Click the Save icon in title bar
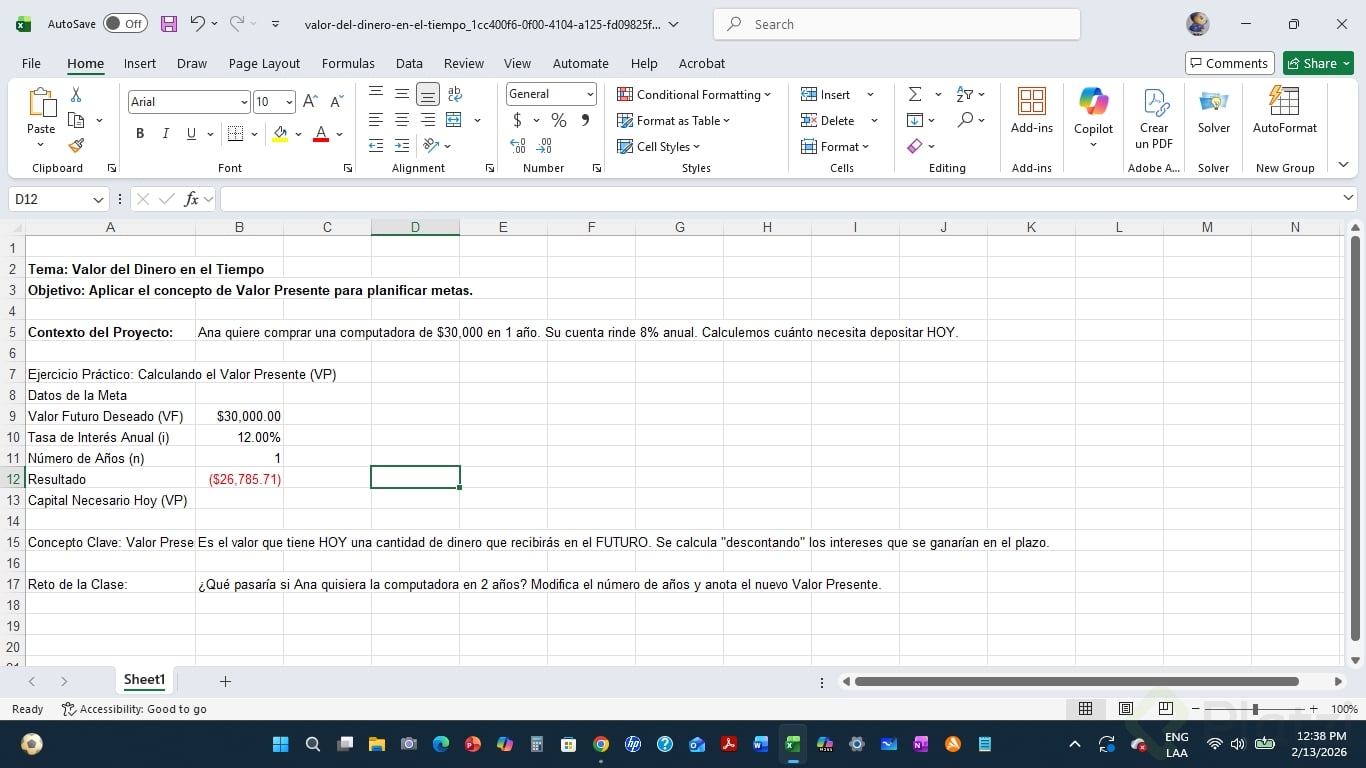 [x=169, y=24]
